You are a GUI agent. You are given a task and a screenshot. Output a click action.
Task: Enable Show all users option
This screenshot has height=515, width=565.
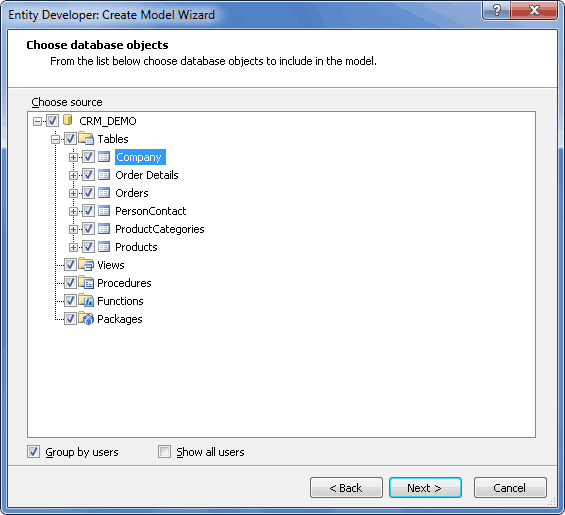164,452
